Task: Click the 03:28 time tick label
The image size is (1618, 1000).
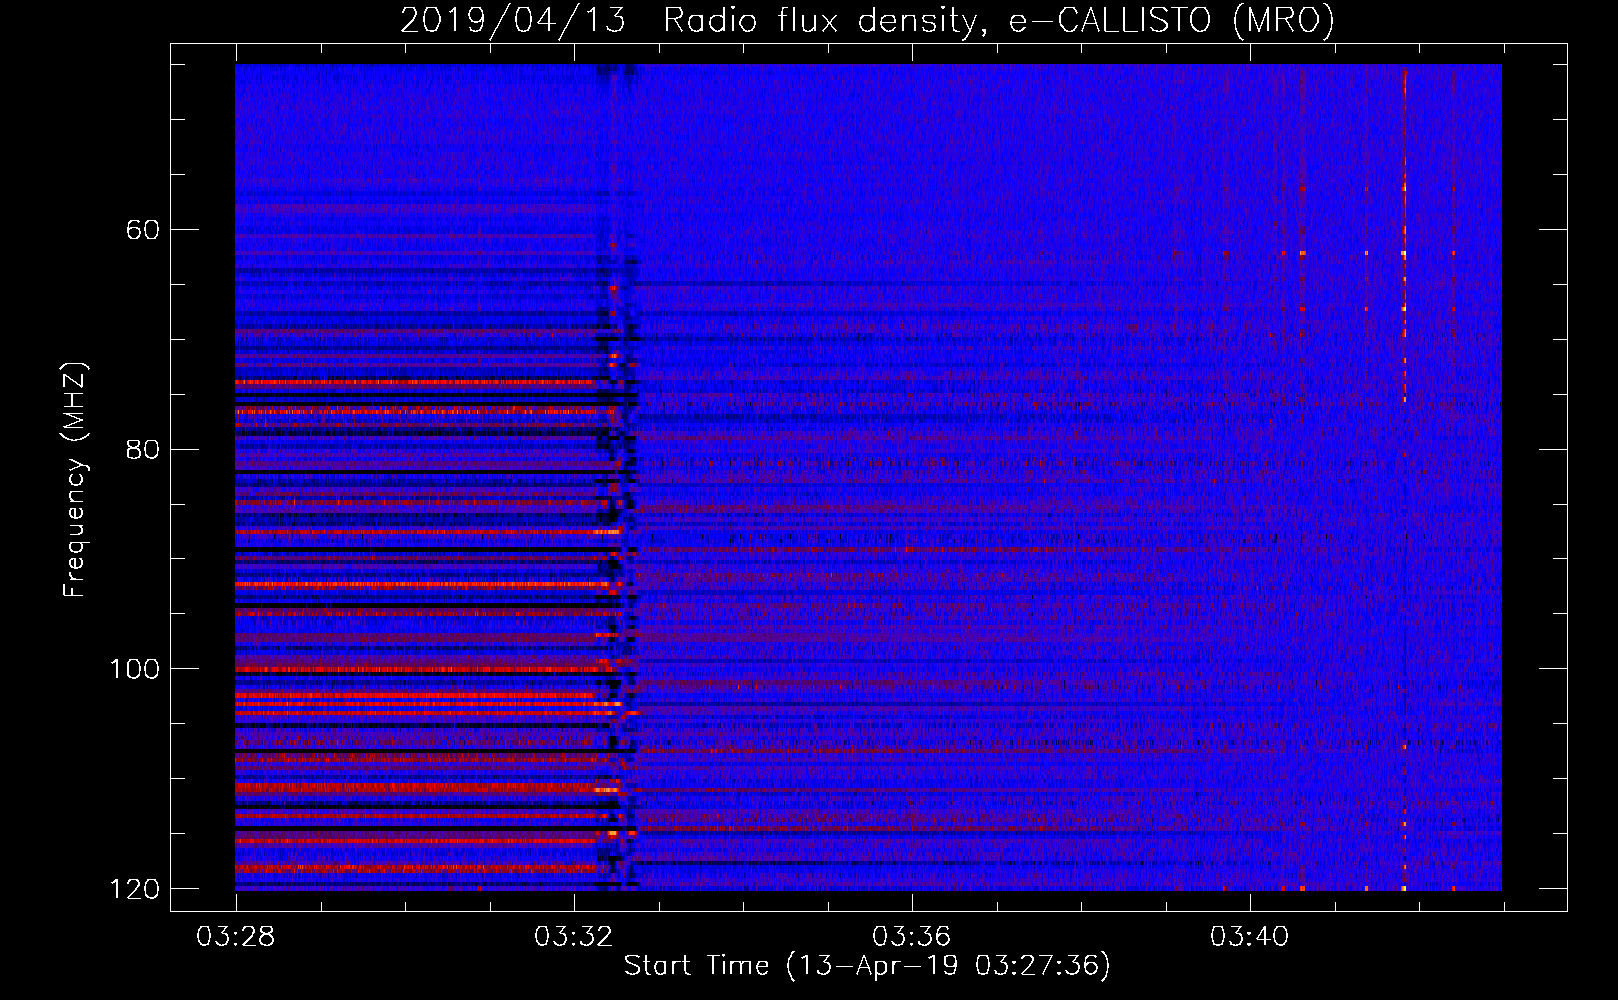Action: click(x=236, y=937)
